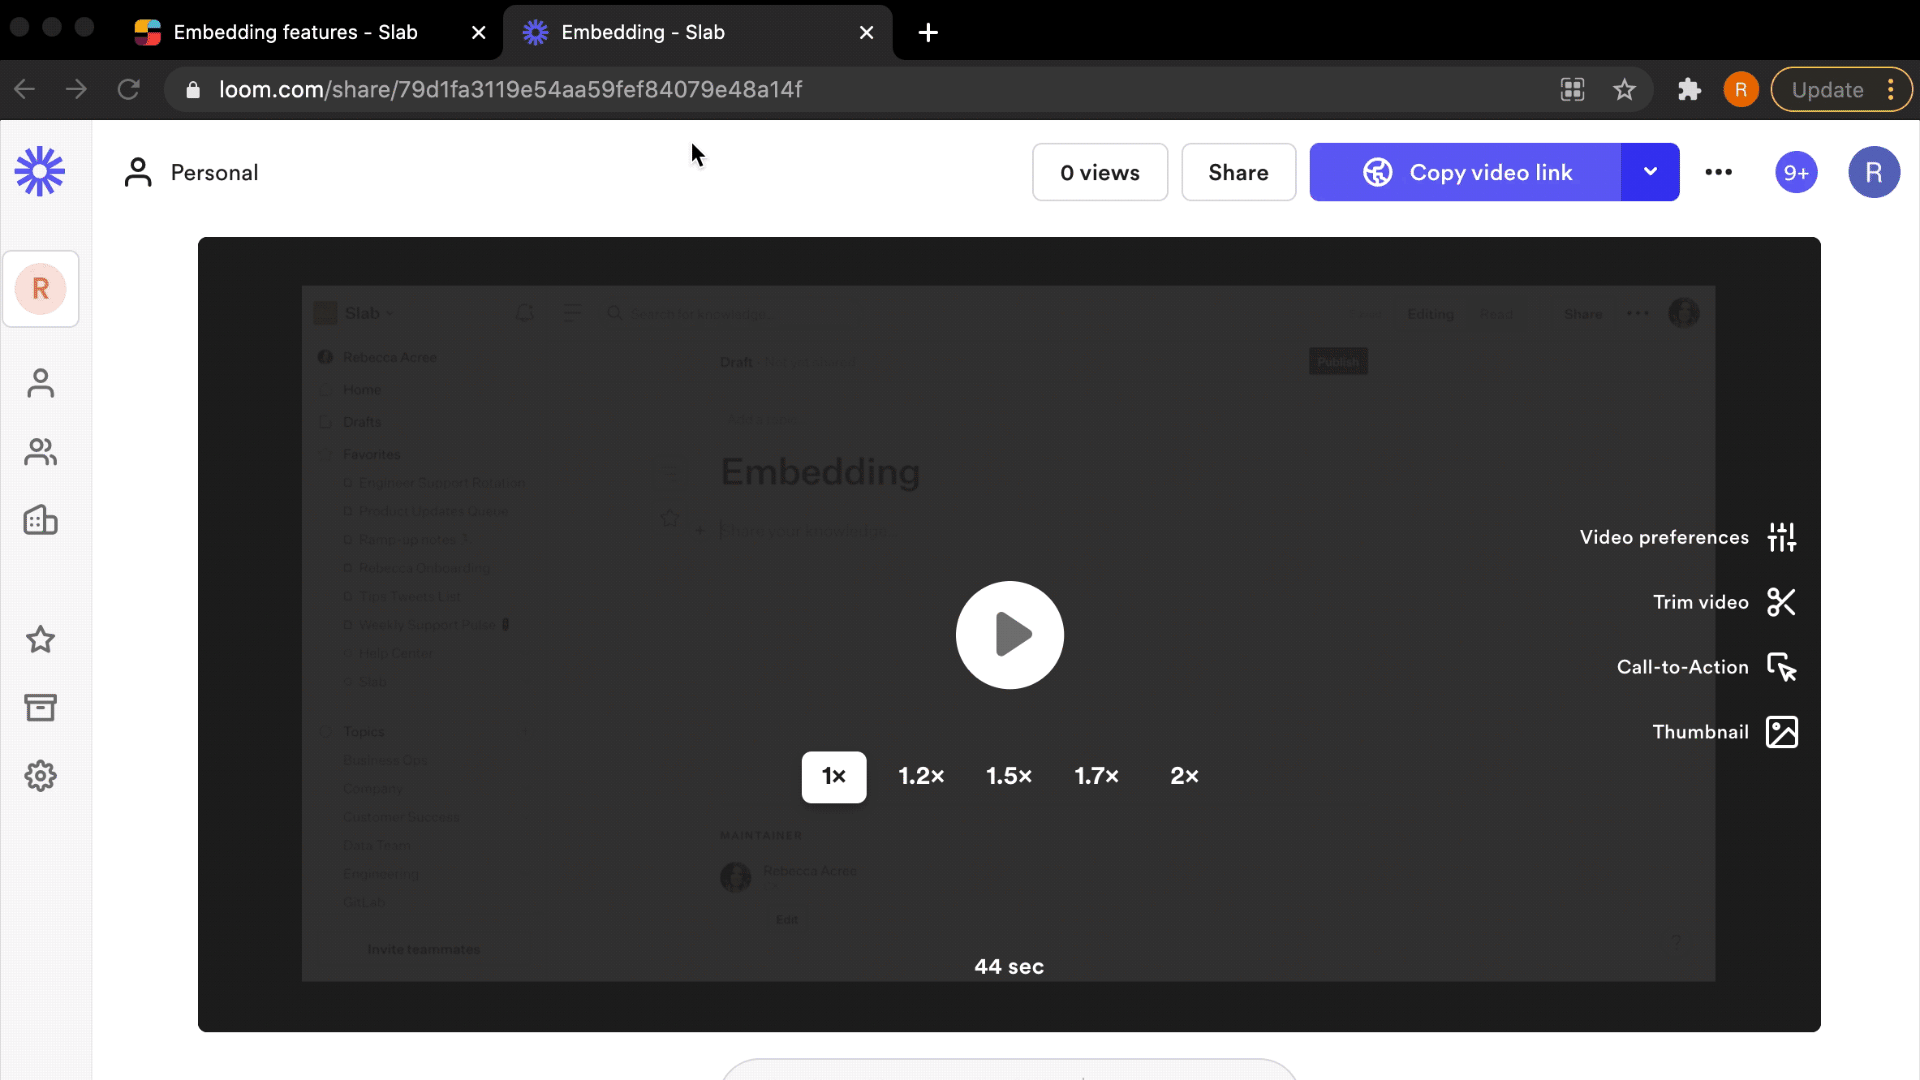Open the Video preferences panel
Viewport: 1920px width, 1080px height.
(1783, 537)
